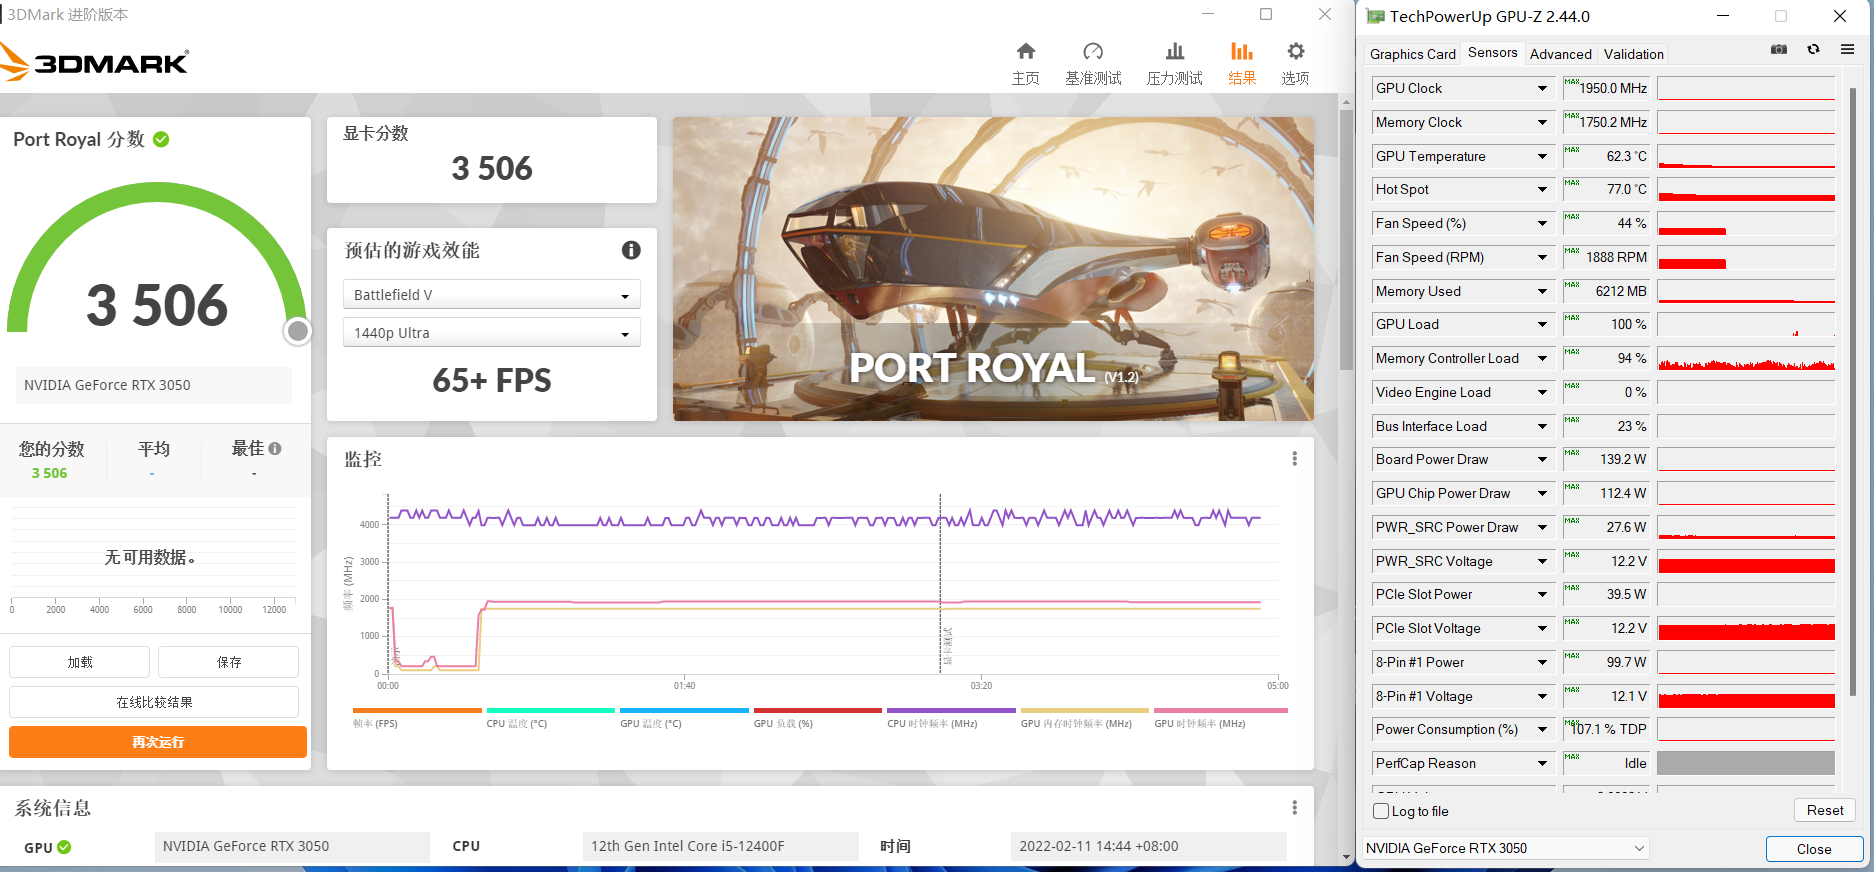
Task: Open the NVIDIA GeForce RTX 3050 device selector
Action: pyautogui.click(x=1505, y=848)
